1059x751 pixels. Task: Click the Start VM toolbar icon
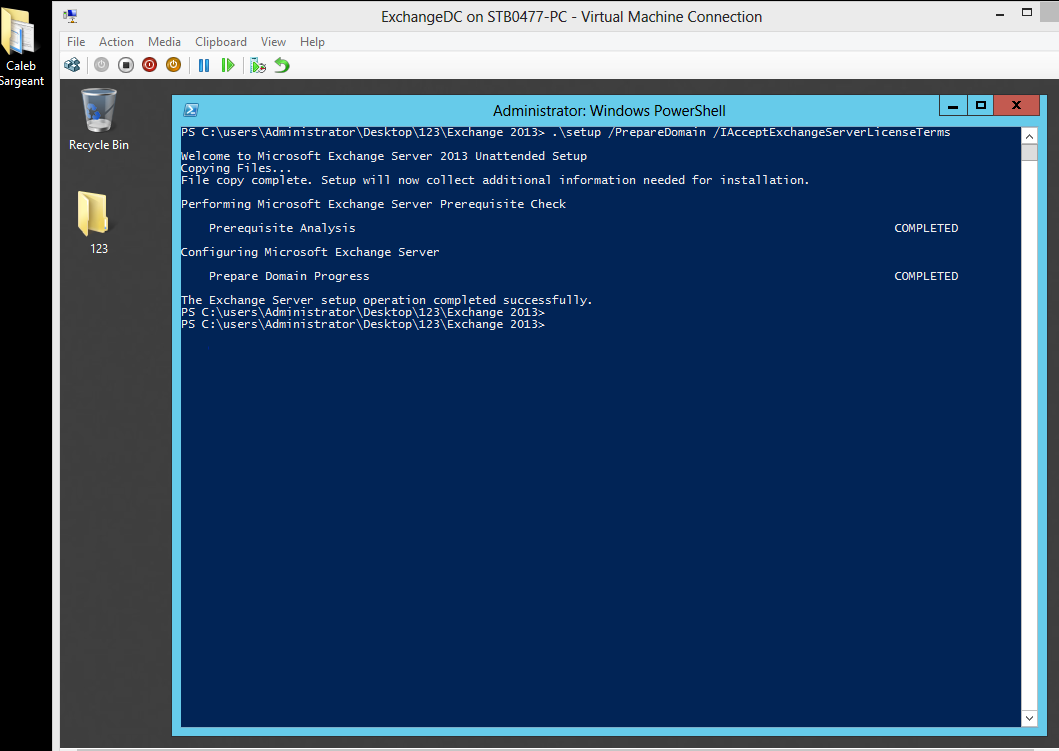[101, 65]
